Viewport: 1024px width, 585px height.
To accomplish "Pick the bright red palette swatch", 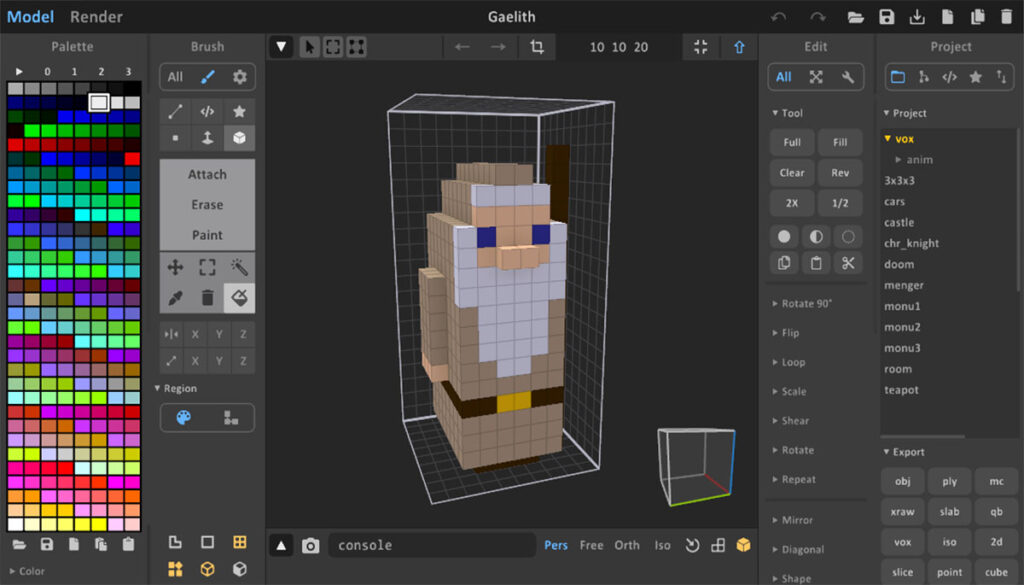I will 132,159.
